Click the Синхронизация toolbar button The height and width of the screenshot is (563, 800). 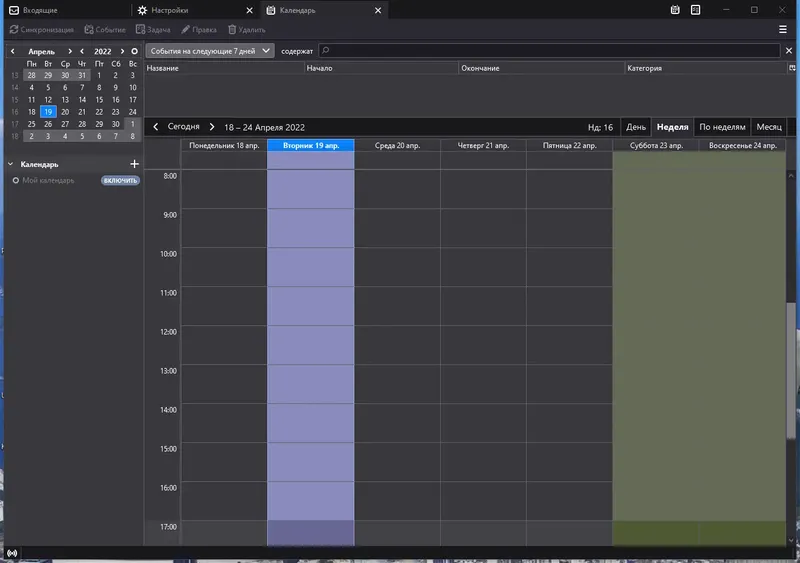click(42, 30)
